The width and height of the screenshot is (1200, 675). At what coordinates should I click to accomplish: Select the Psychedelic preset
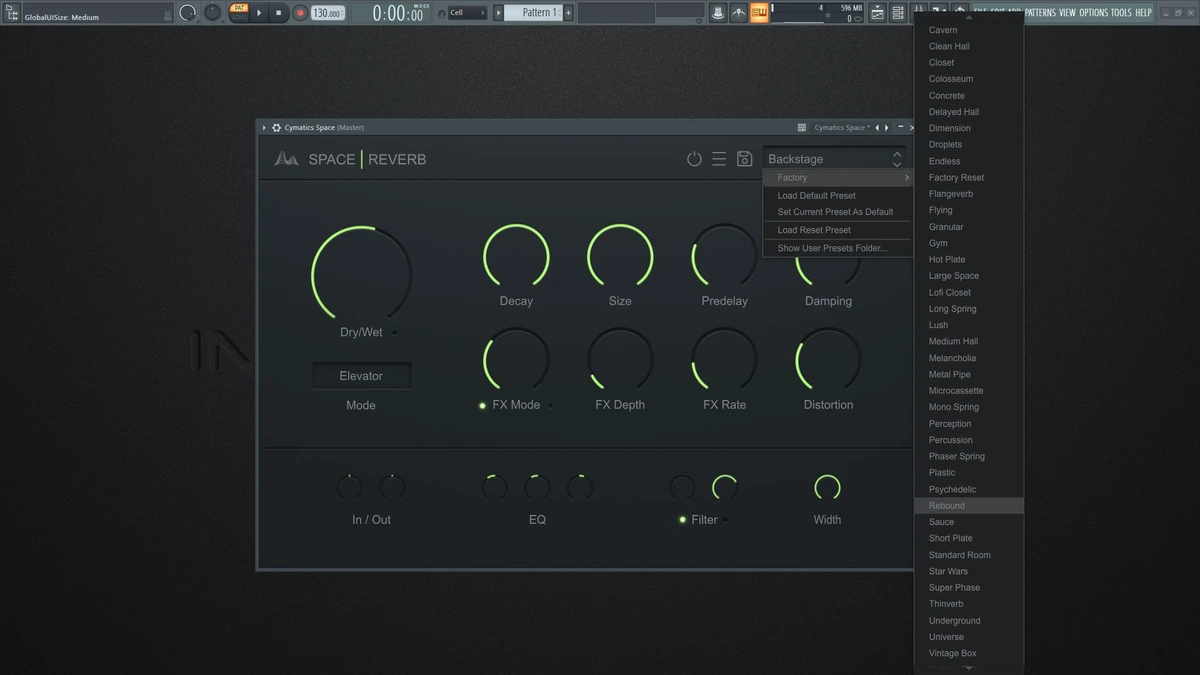click(969, 489)
